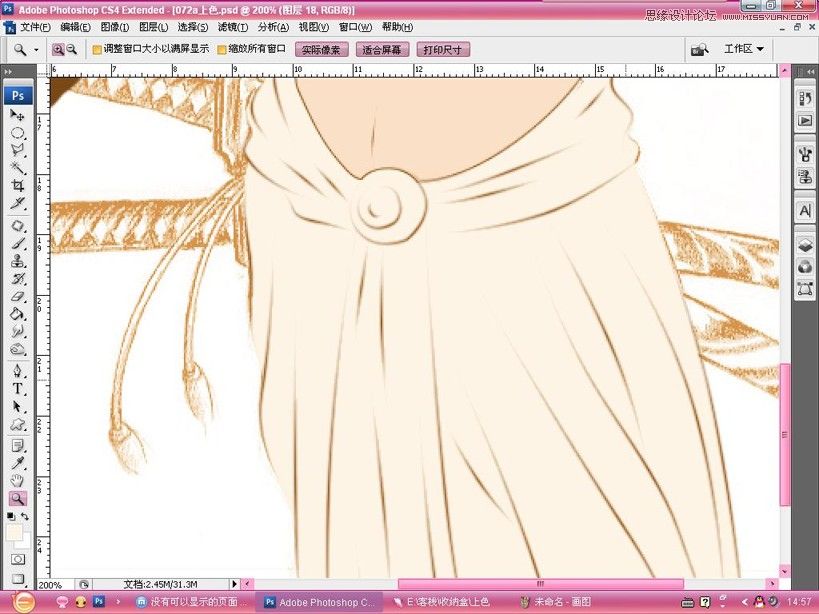Screen dimensions: 819x614
Task: Open the Layers panel icon
Action: coord(805,244)
